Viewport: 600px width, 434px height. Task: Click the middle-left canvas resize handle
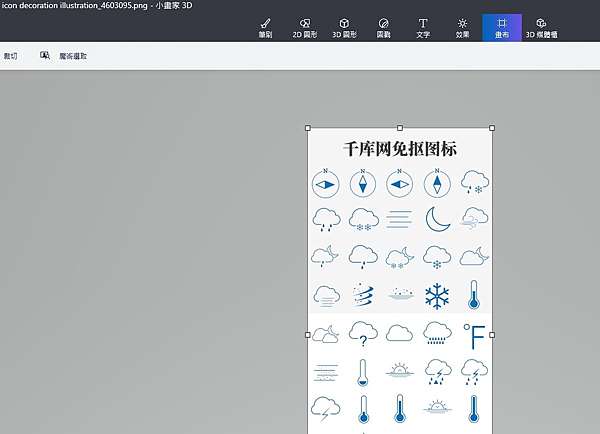point(308,335)
